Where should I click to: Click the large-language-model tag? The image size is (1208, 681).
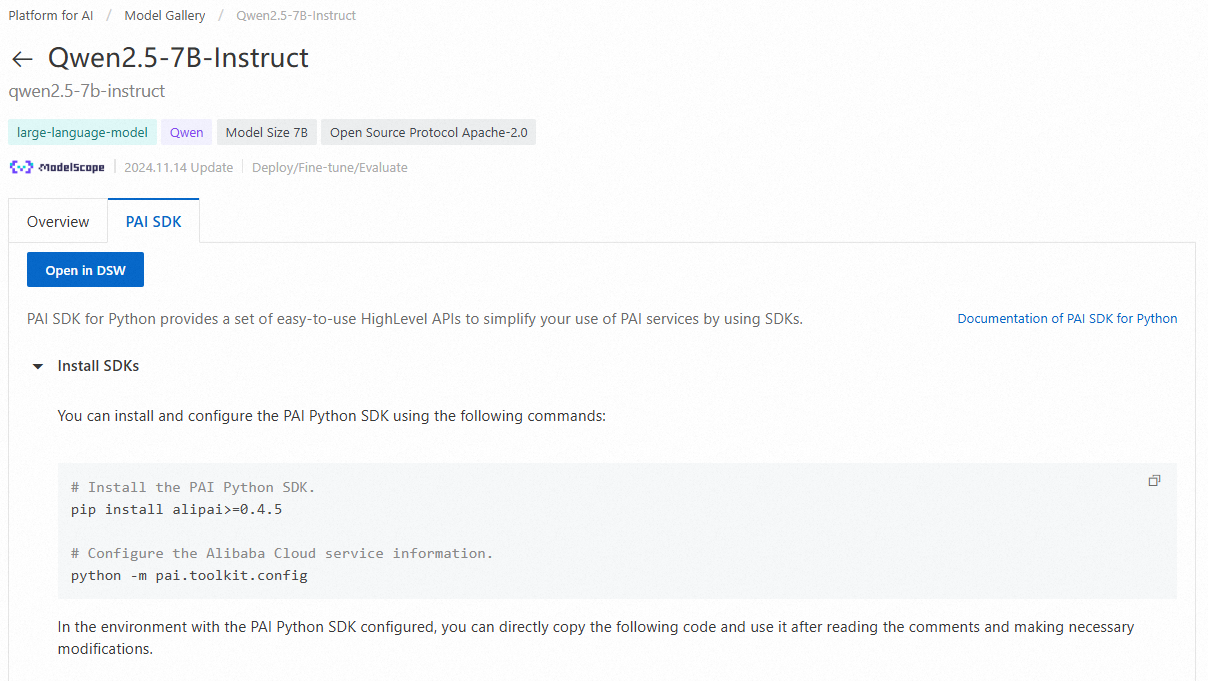pyautogui.click(x=82, y=132)
